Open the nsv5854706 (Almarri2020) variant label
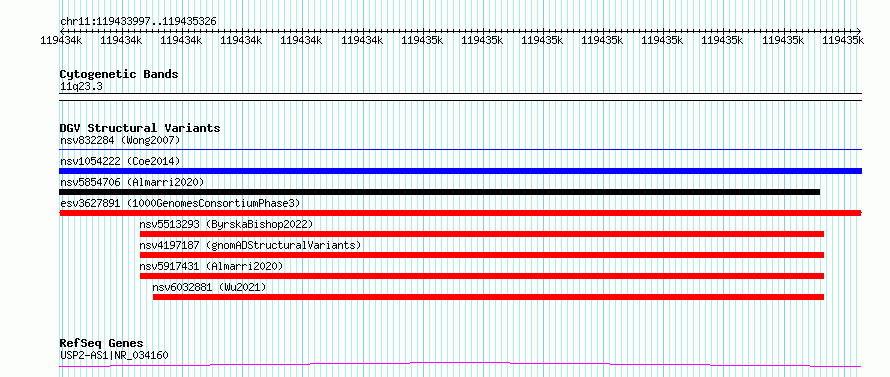 coord(132,182)
